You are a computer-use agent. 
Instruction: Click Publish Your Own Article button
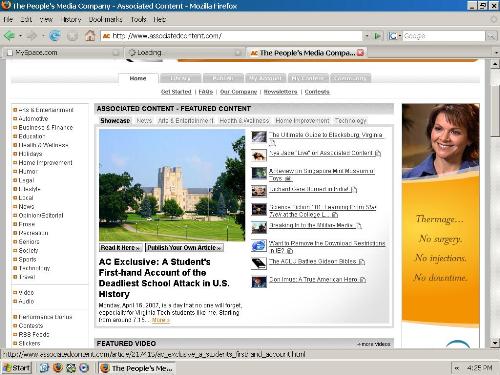[x=184, y=248]
